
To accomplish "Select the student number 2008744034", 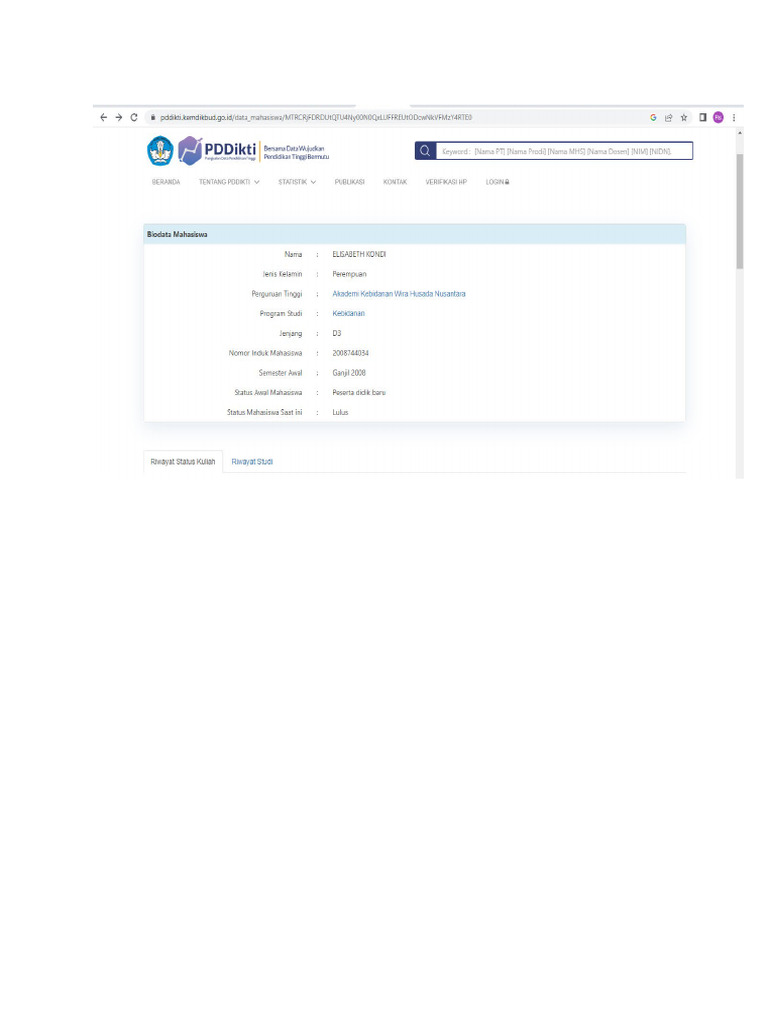I will pos(351,353).
